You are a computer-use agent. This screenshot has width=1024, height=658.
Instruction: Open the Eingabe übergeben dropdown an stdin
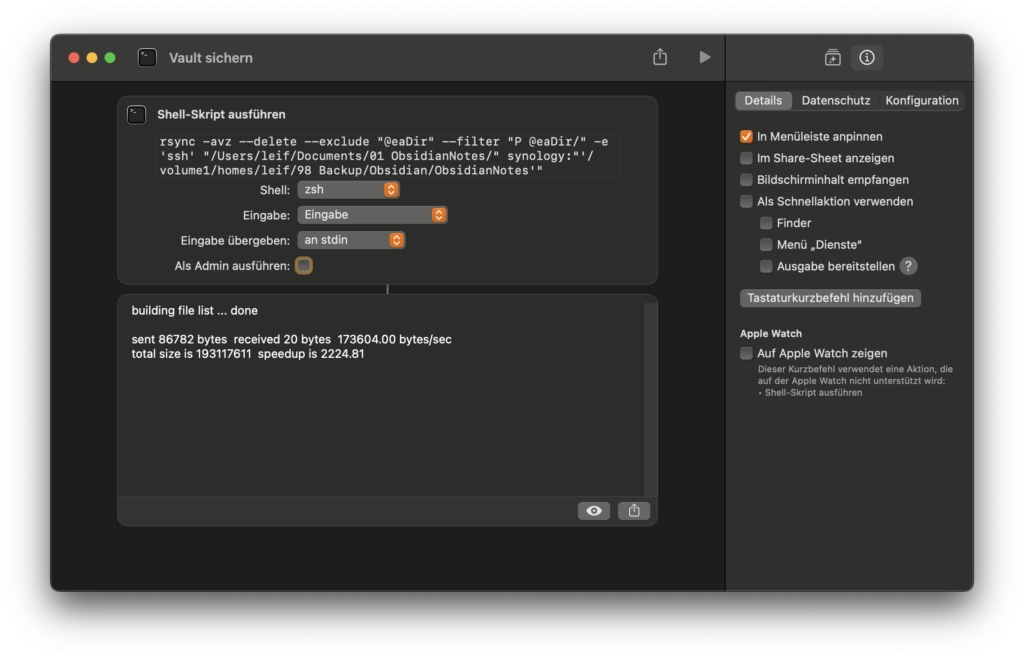coord(351,240)
